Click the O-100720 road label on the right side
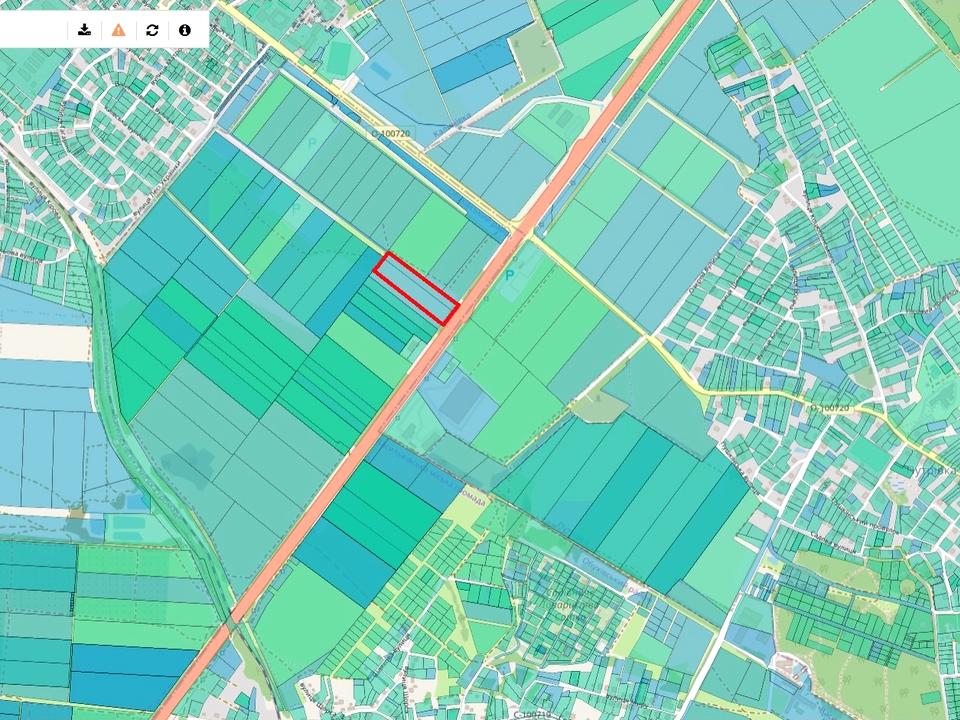Image resolution: width=960 pixels, height=720 pixels. click(826, 409)
